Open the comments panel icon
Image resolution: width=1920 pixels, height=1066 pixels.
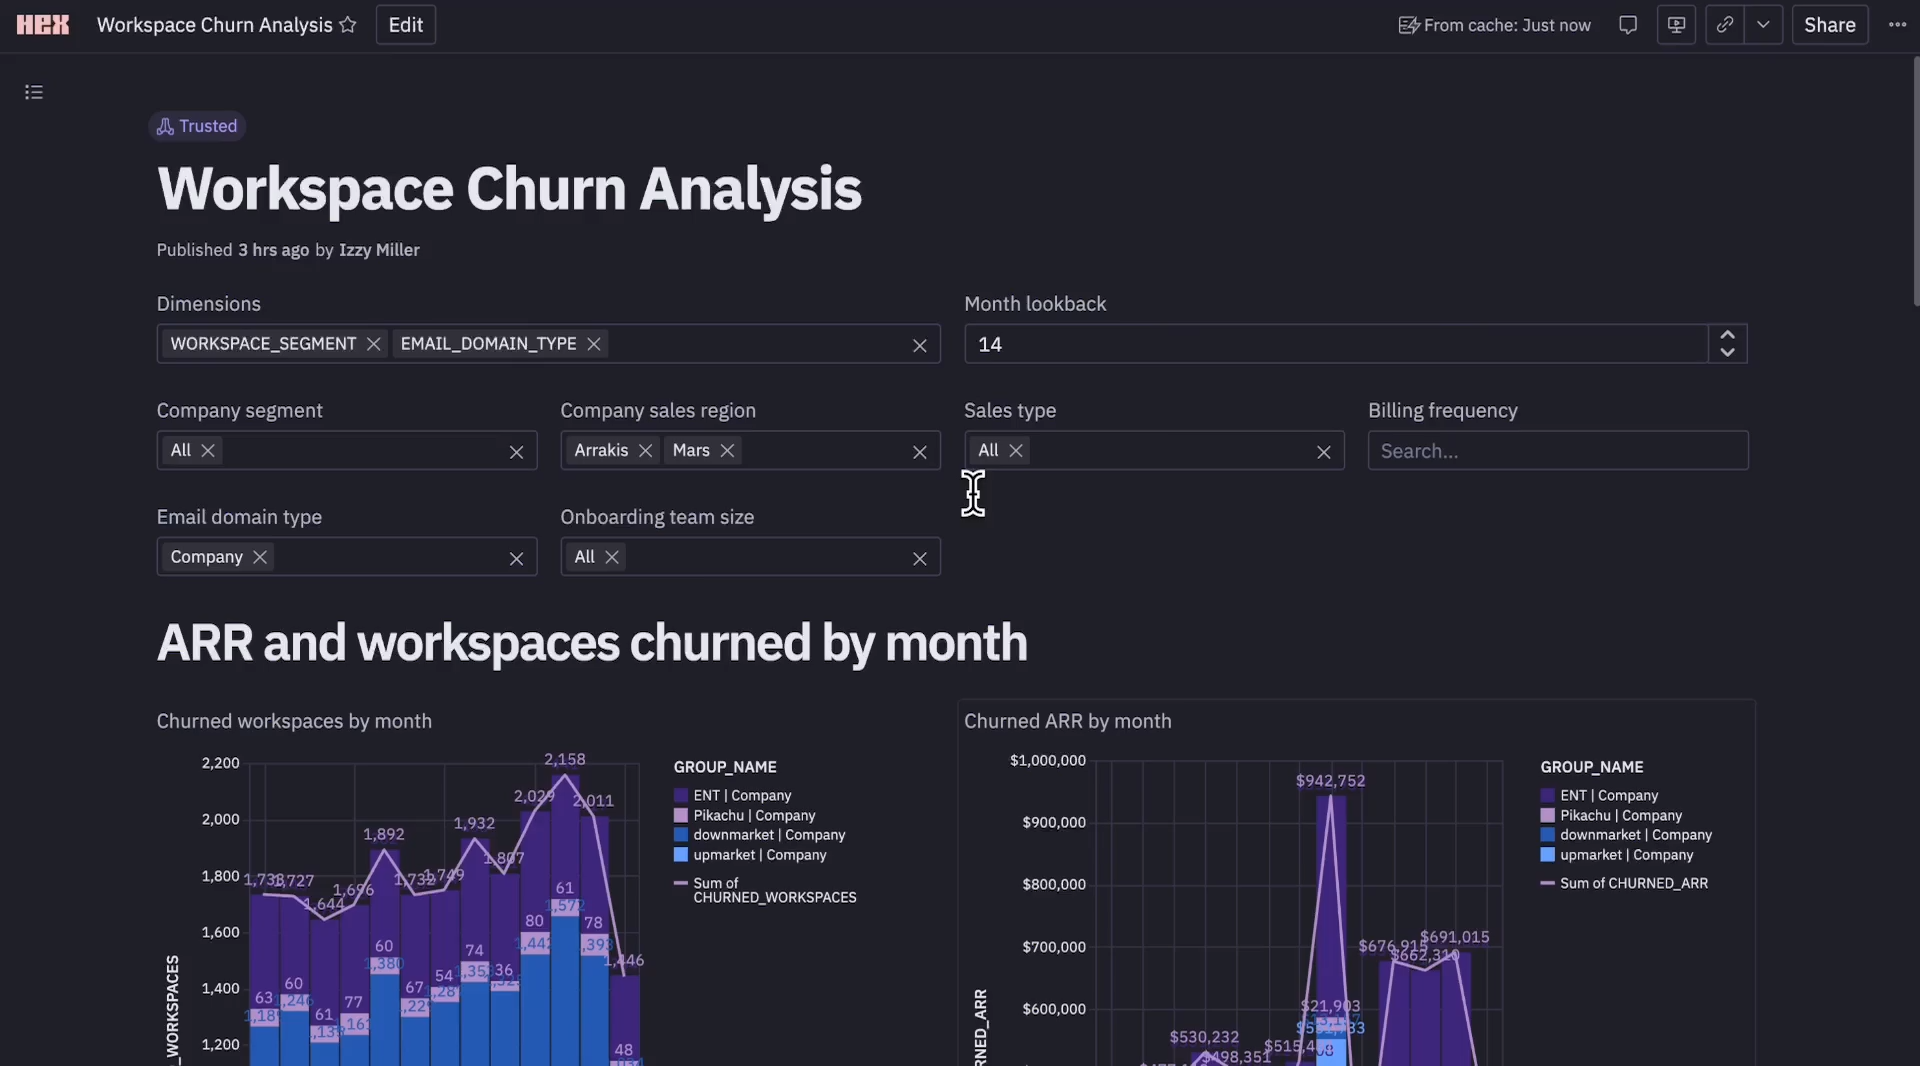click(x=1627, y=25)
